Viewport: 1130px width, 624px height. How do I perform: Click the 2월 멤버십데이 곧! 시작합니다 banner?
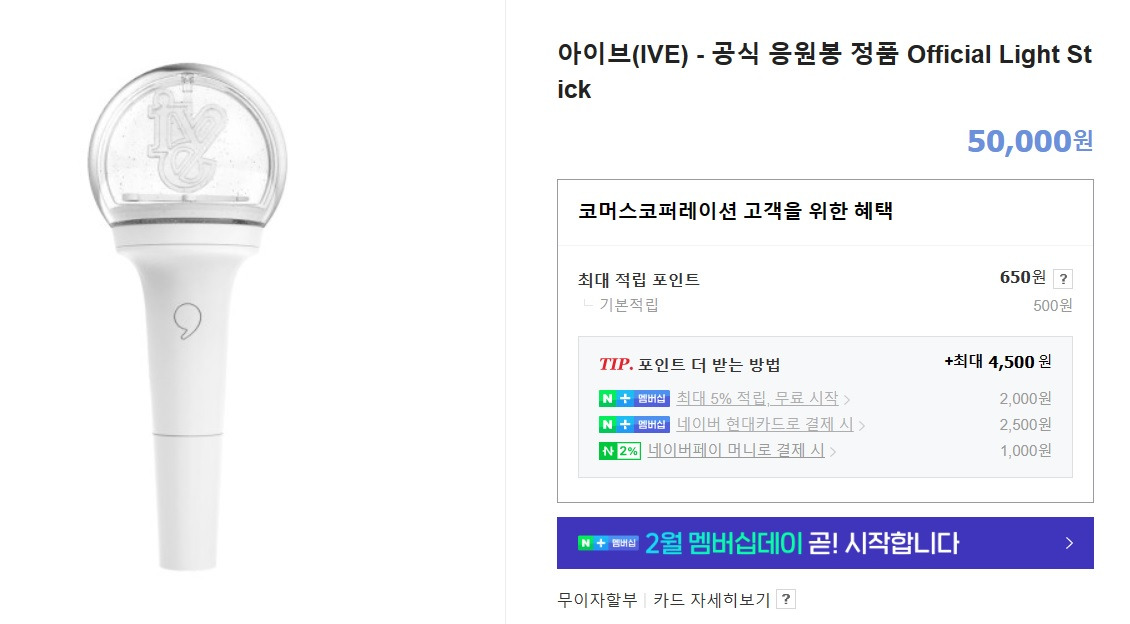(825, 542)
